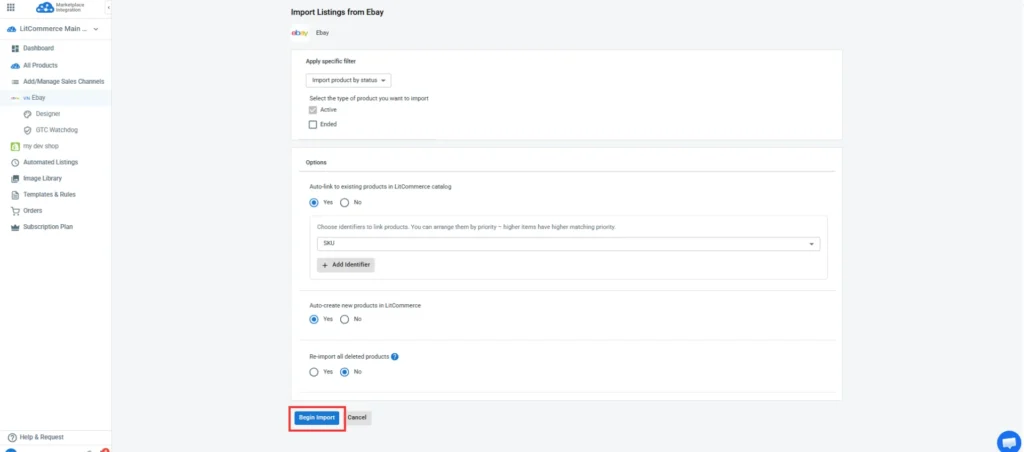Select No for Auto-create new products
This screenshot has width=1024, height=452.
pyautogui.click(x=344, y=319)
